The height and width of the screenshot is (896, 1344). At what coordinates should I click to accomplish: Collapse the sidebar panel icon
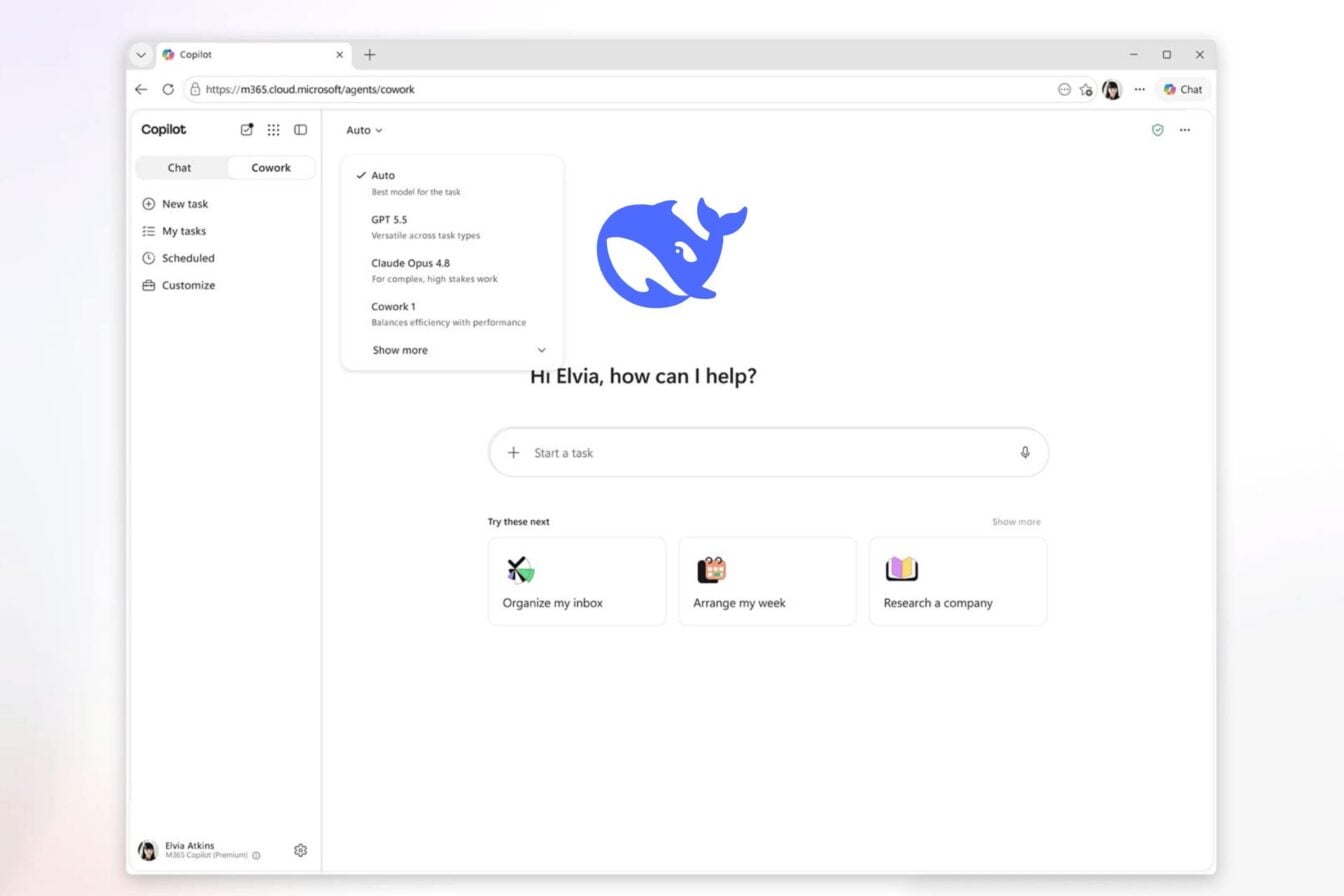pos(300,129)
